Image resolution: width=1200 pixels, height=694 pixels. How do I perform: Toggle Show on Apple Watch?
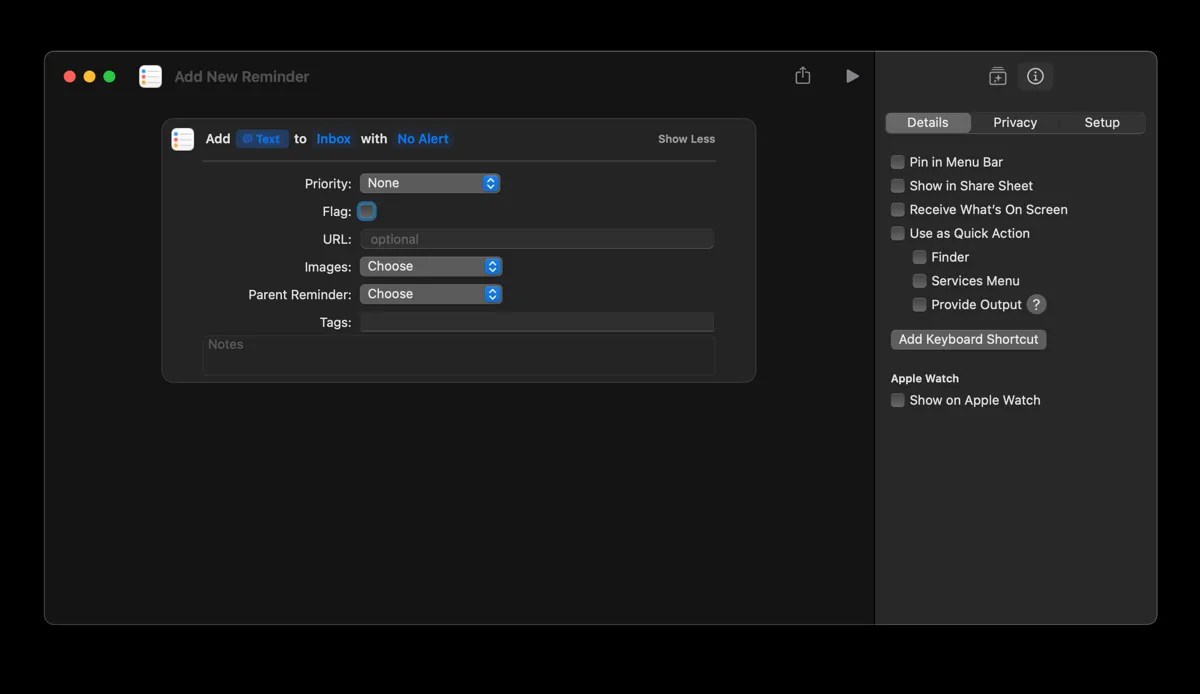pyautogui.click(x=896, y=399)
